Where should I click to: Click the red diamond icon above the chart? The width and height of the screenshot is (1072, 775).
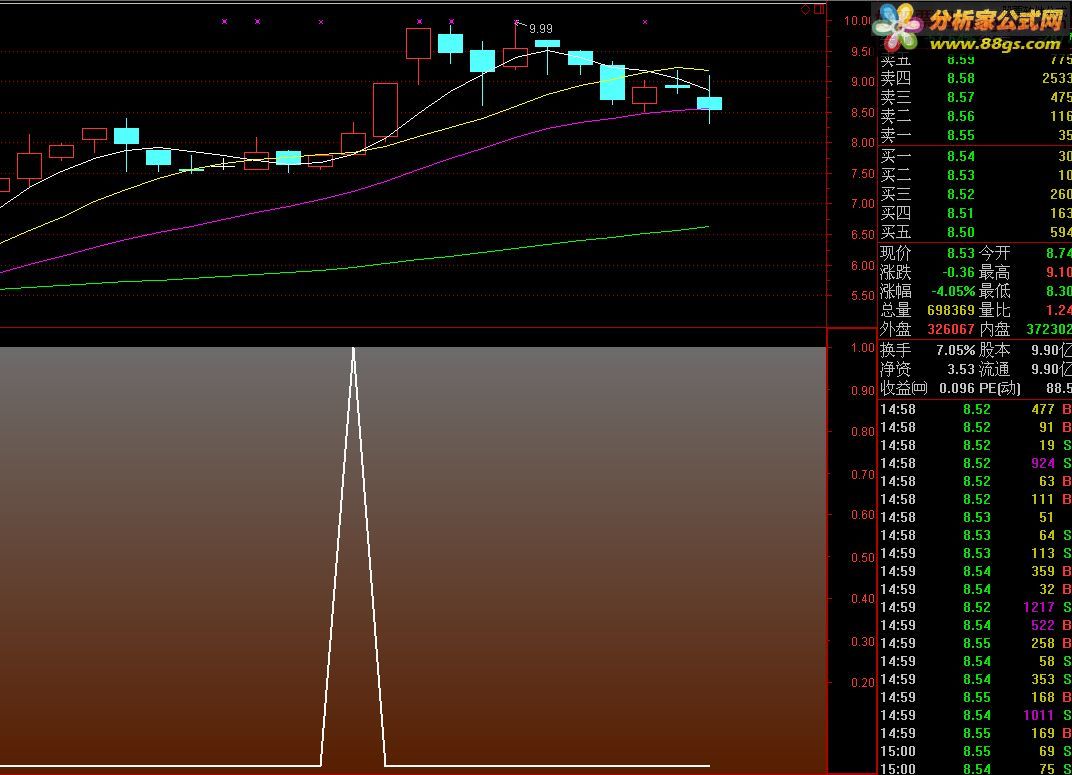pos(805,10)
